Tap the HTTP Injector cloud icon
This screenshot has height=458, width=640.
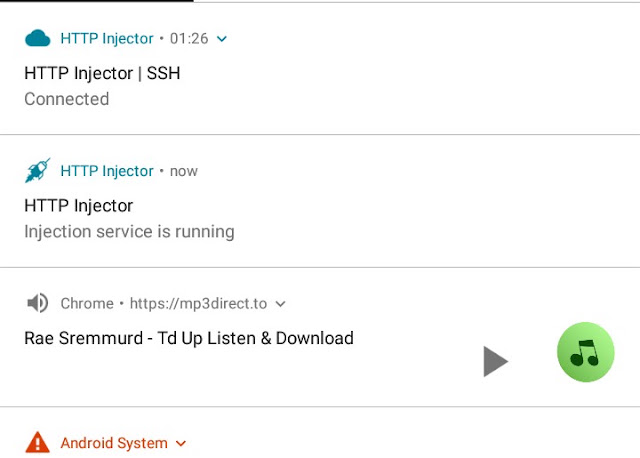(x=38, y=38)
